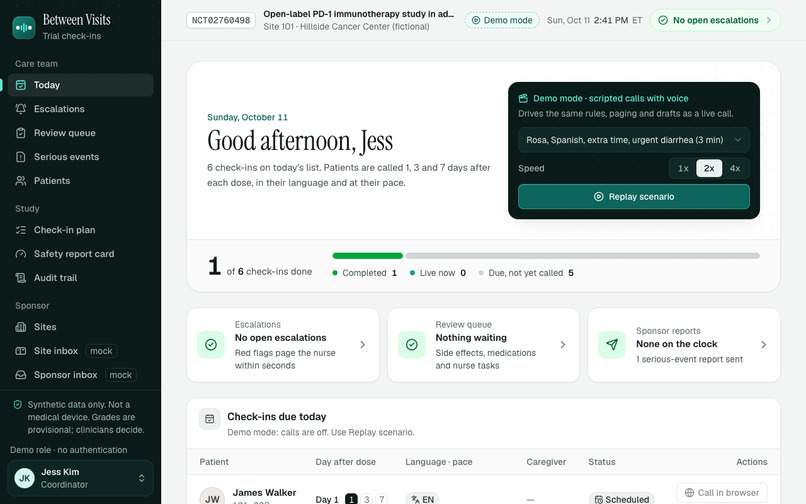The image size is (806, 504).
Task: Click the Status column header
Action: [602, 462]
